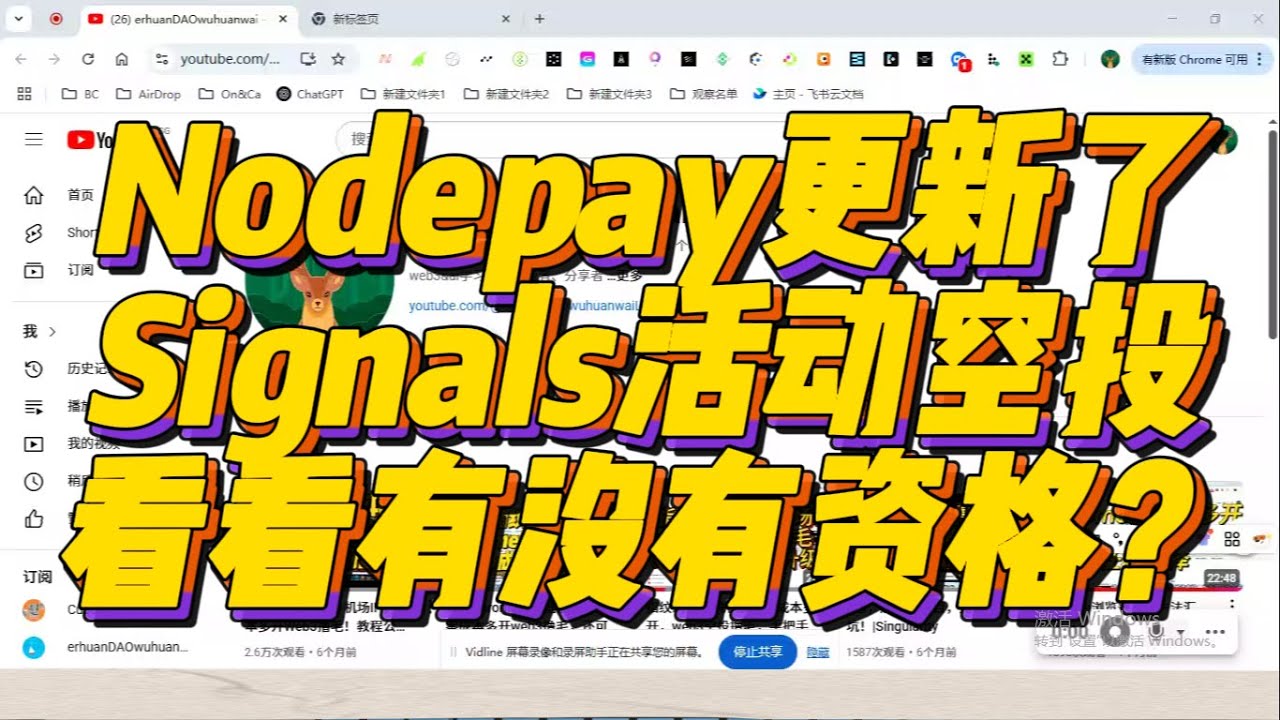
Task: Open the watch later clock icon
Action: 34,481
